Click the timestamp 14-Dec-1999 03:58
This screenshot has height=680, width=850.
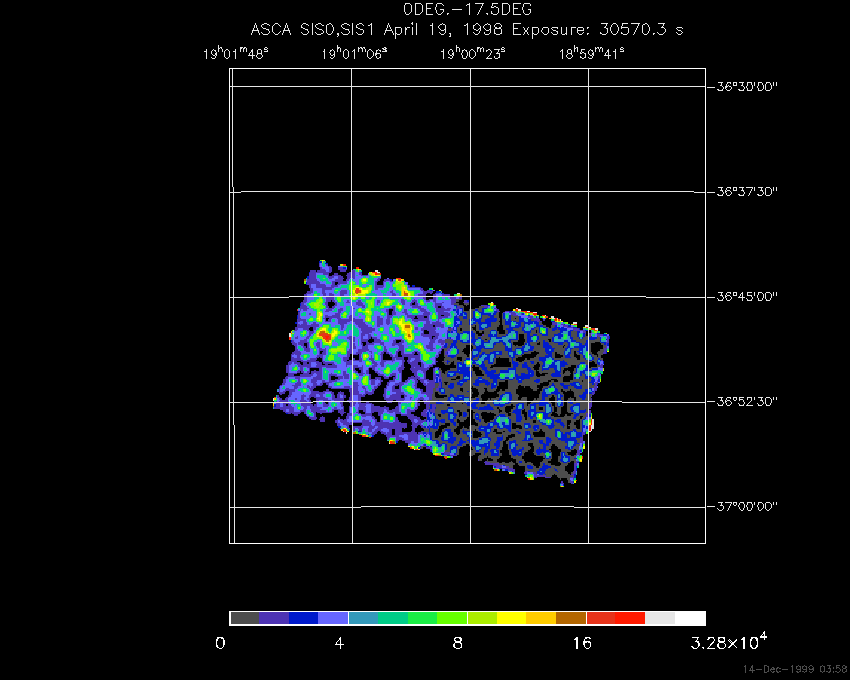point(795,669)
